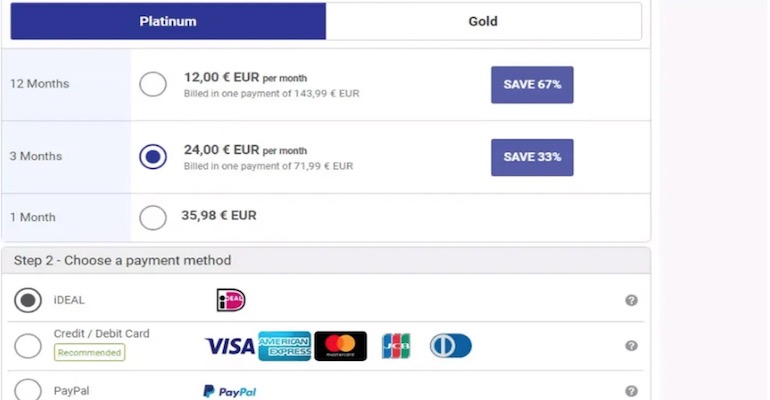Click the iDEAL payment logo icon
This screenshot has width=770, height=400.
point(230,300)
